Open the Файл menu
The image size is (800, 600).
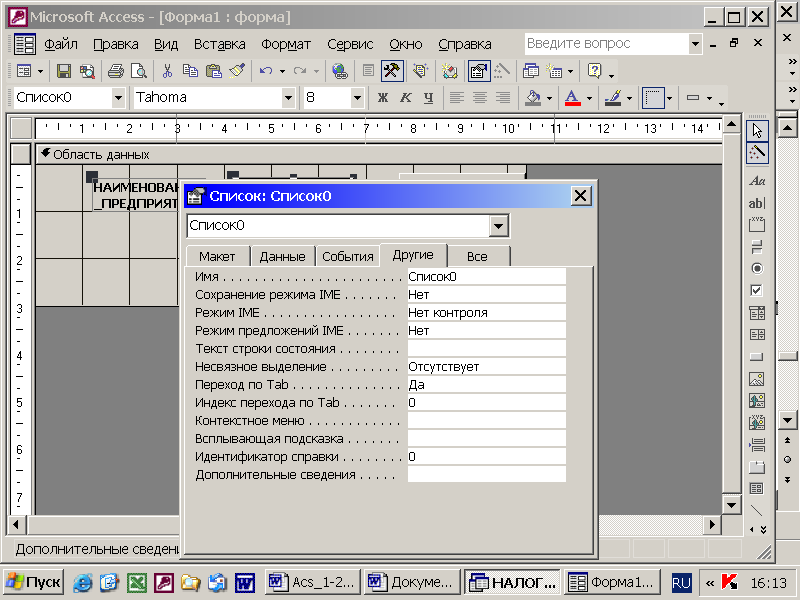[61, 44]
